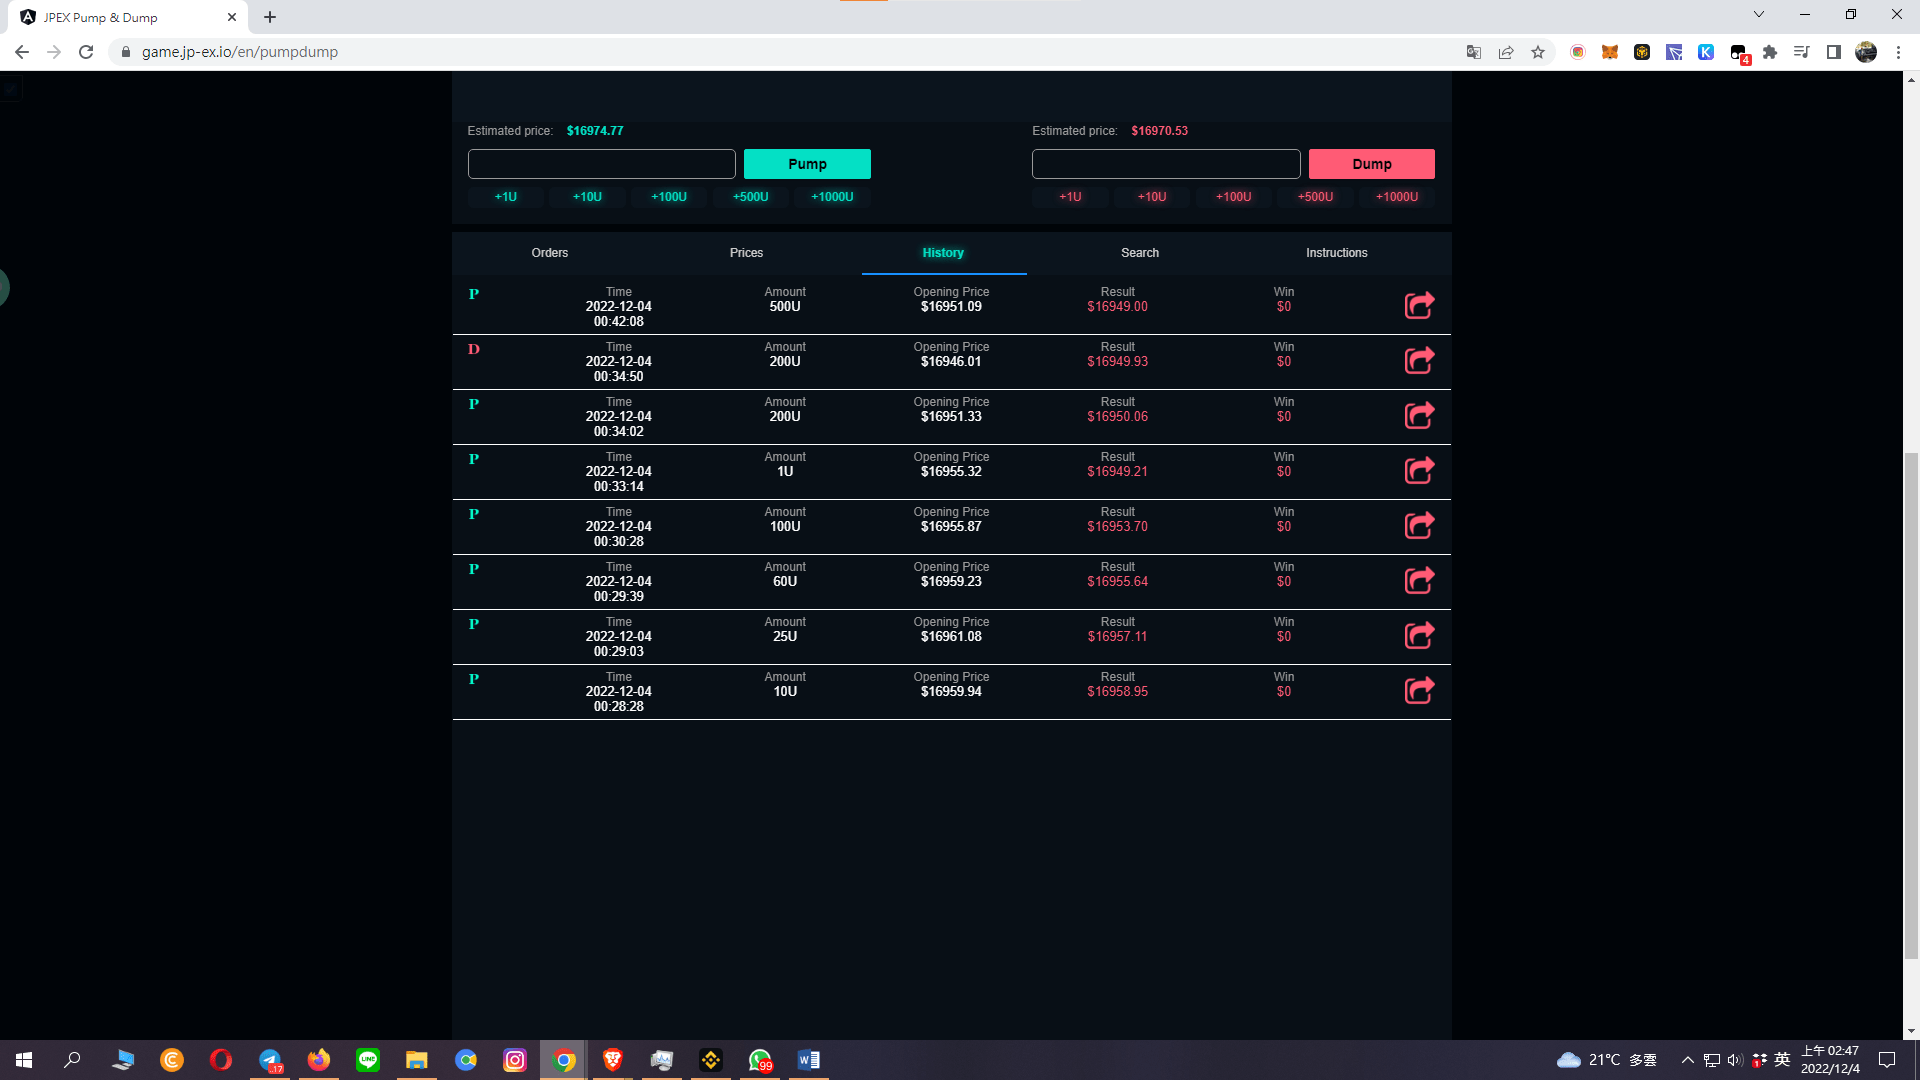The width and height of the screenshot is (1920, 1080).
Task: Bookmark this page with star icon
Action: coord(1538,52)
